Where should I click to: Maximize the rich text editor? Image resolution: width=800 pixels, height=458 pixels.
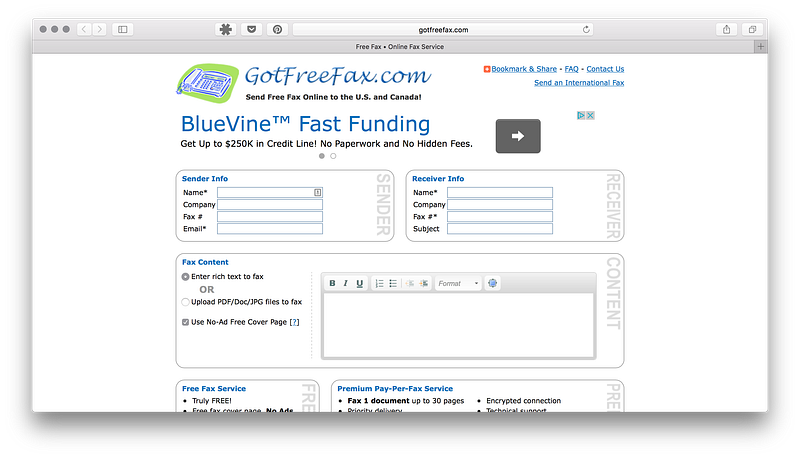tap(492, 283)
